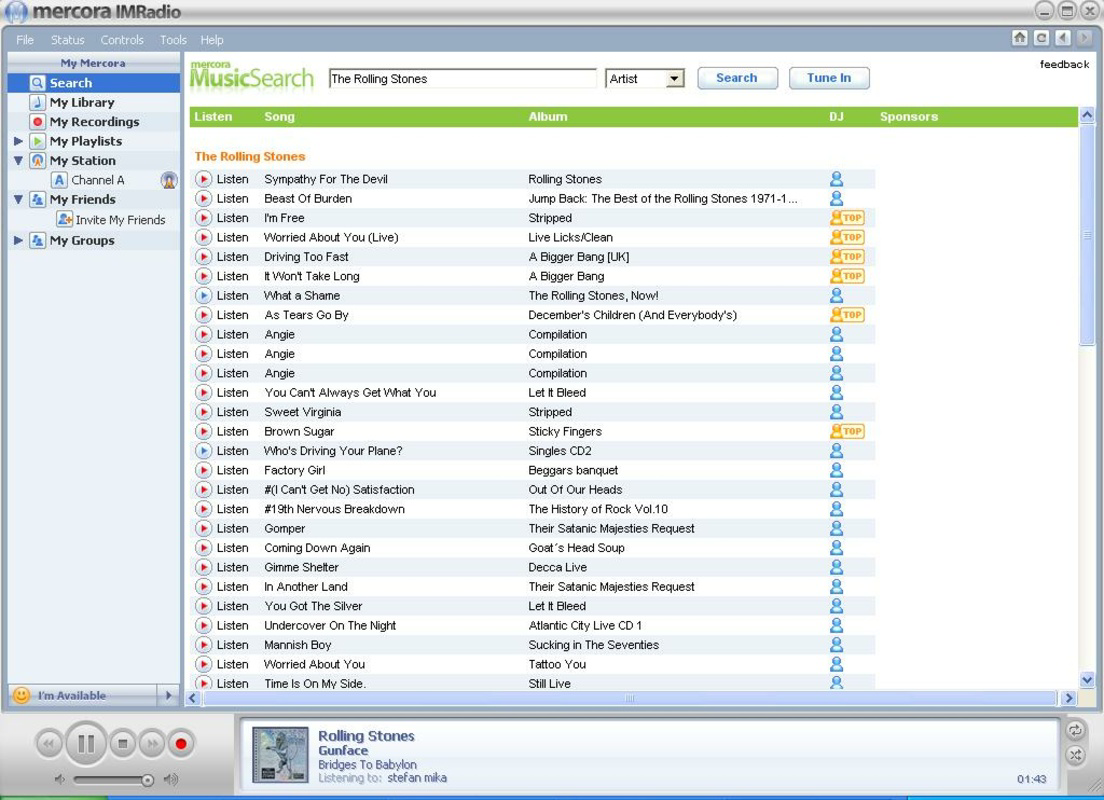Click The Rolling Stones orange artist heading
Image resolution: width=1104 pixels, height=800 pixels.
250,156
